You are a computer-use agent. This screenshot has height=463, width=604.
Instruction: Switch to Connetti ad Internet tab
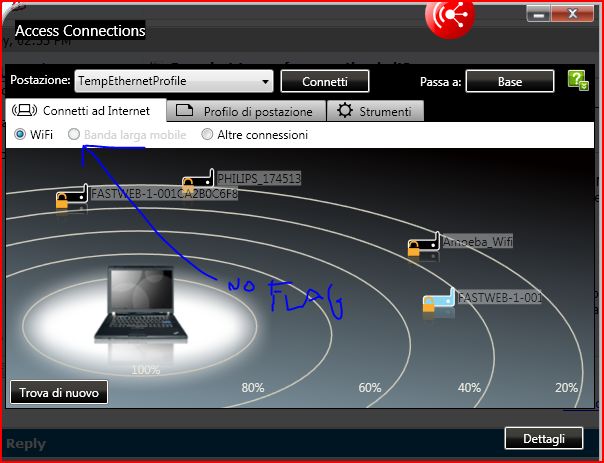click(x=86, y=111)
